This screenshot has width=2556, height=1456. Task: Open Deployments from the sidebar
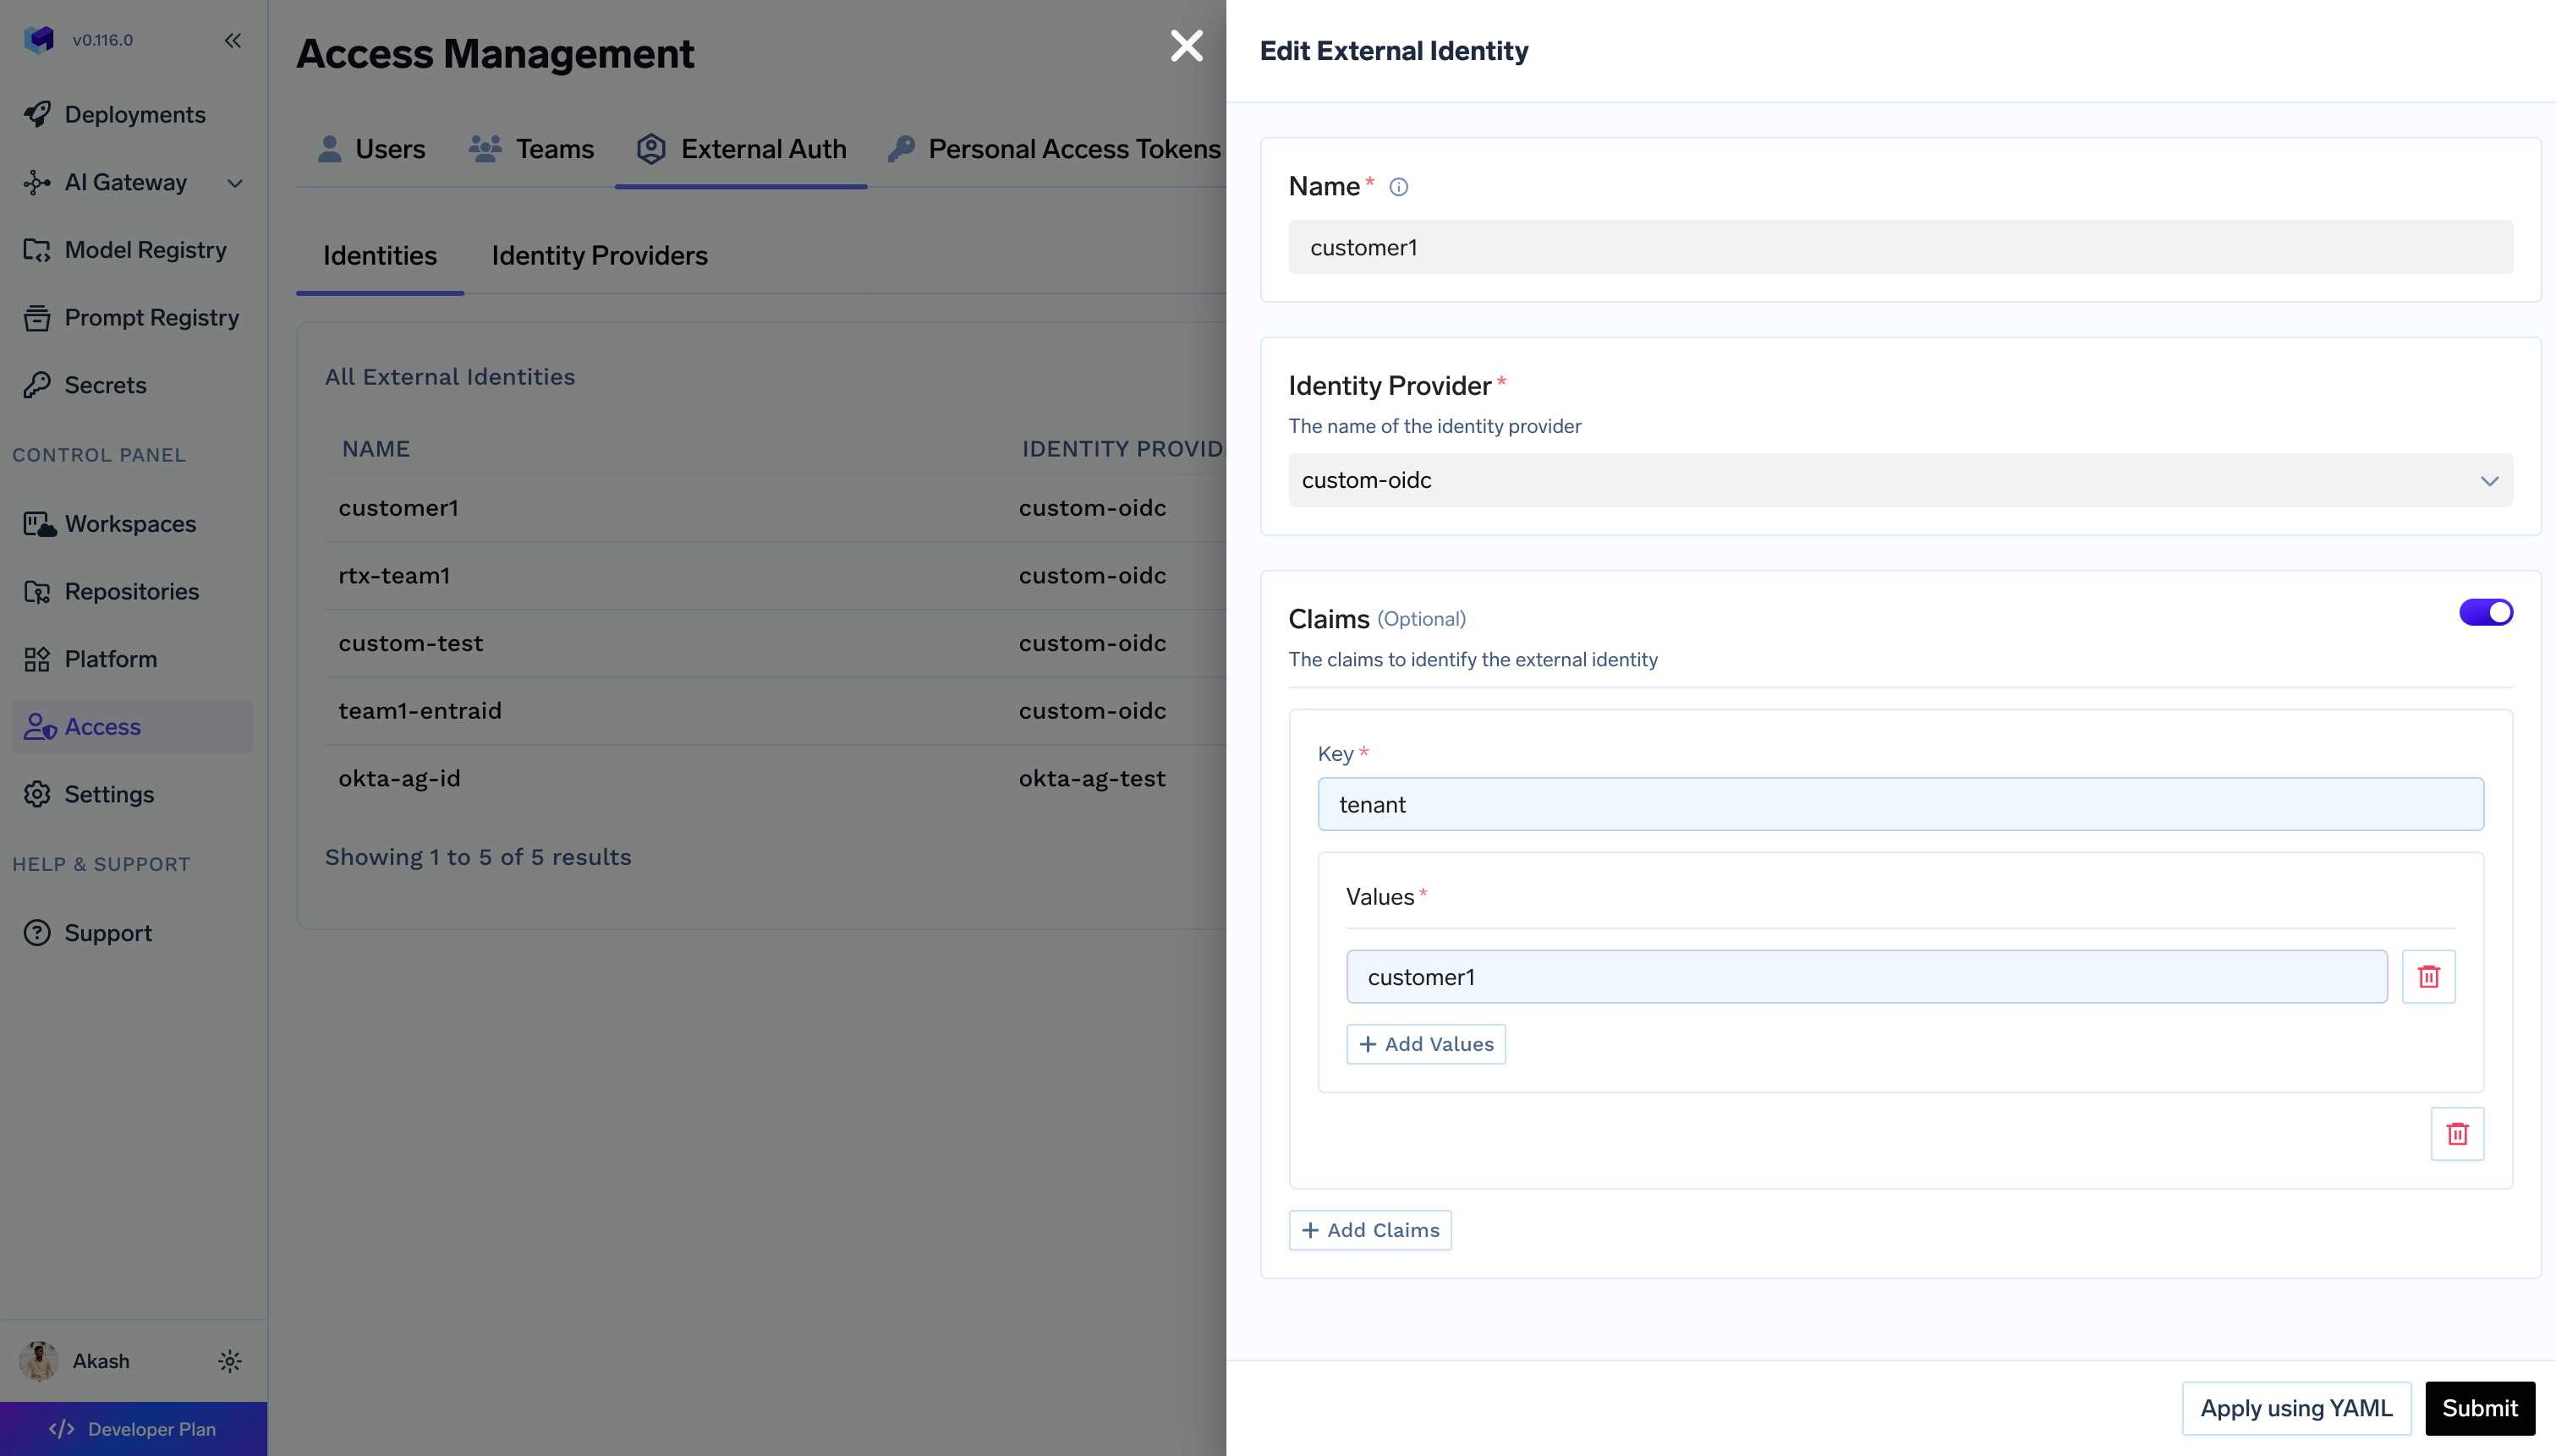coord(134,115)
